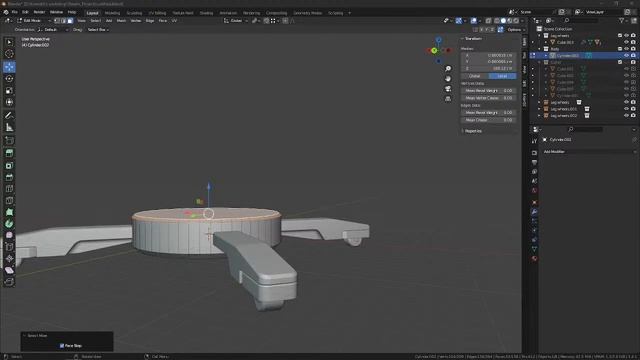Open the Render properties tab icon
The image size is (640, 360).
pyautogui.click(x=534, y=153)
